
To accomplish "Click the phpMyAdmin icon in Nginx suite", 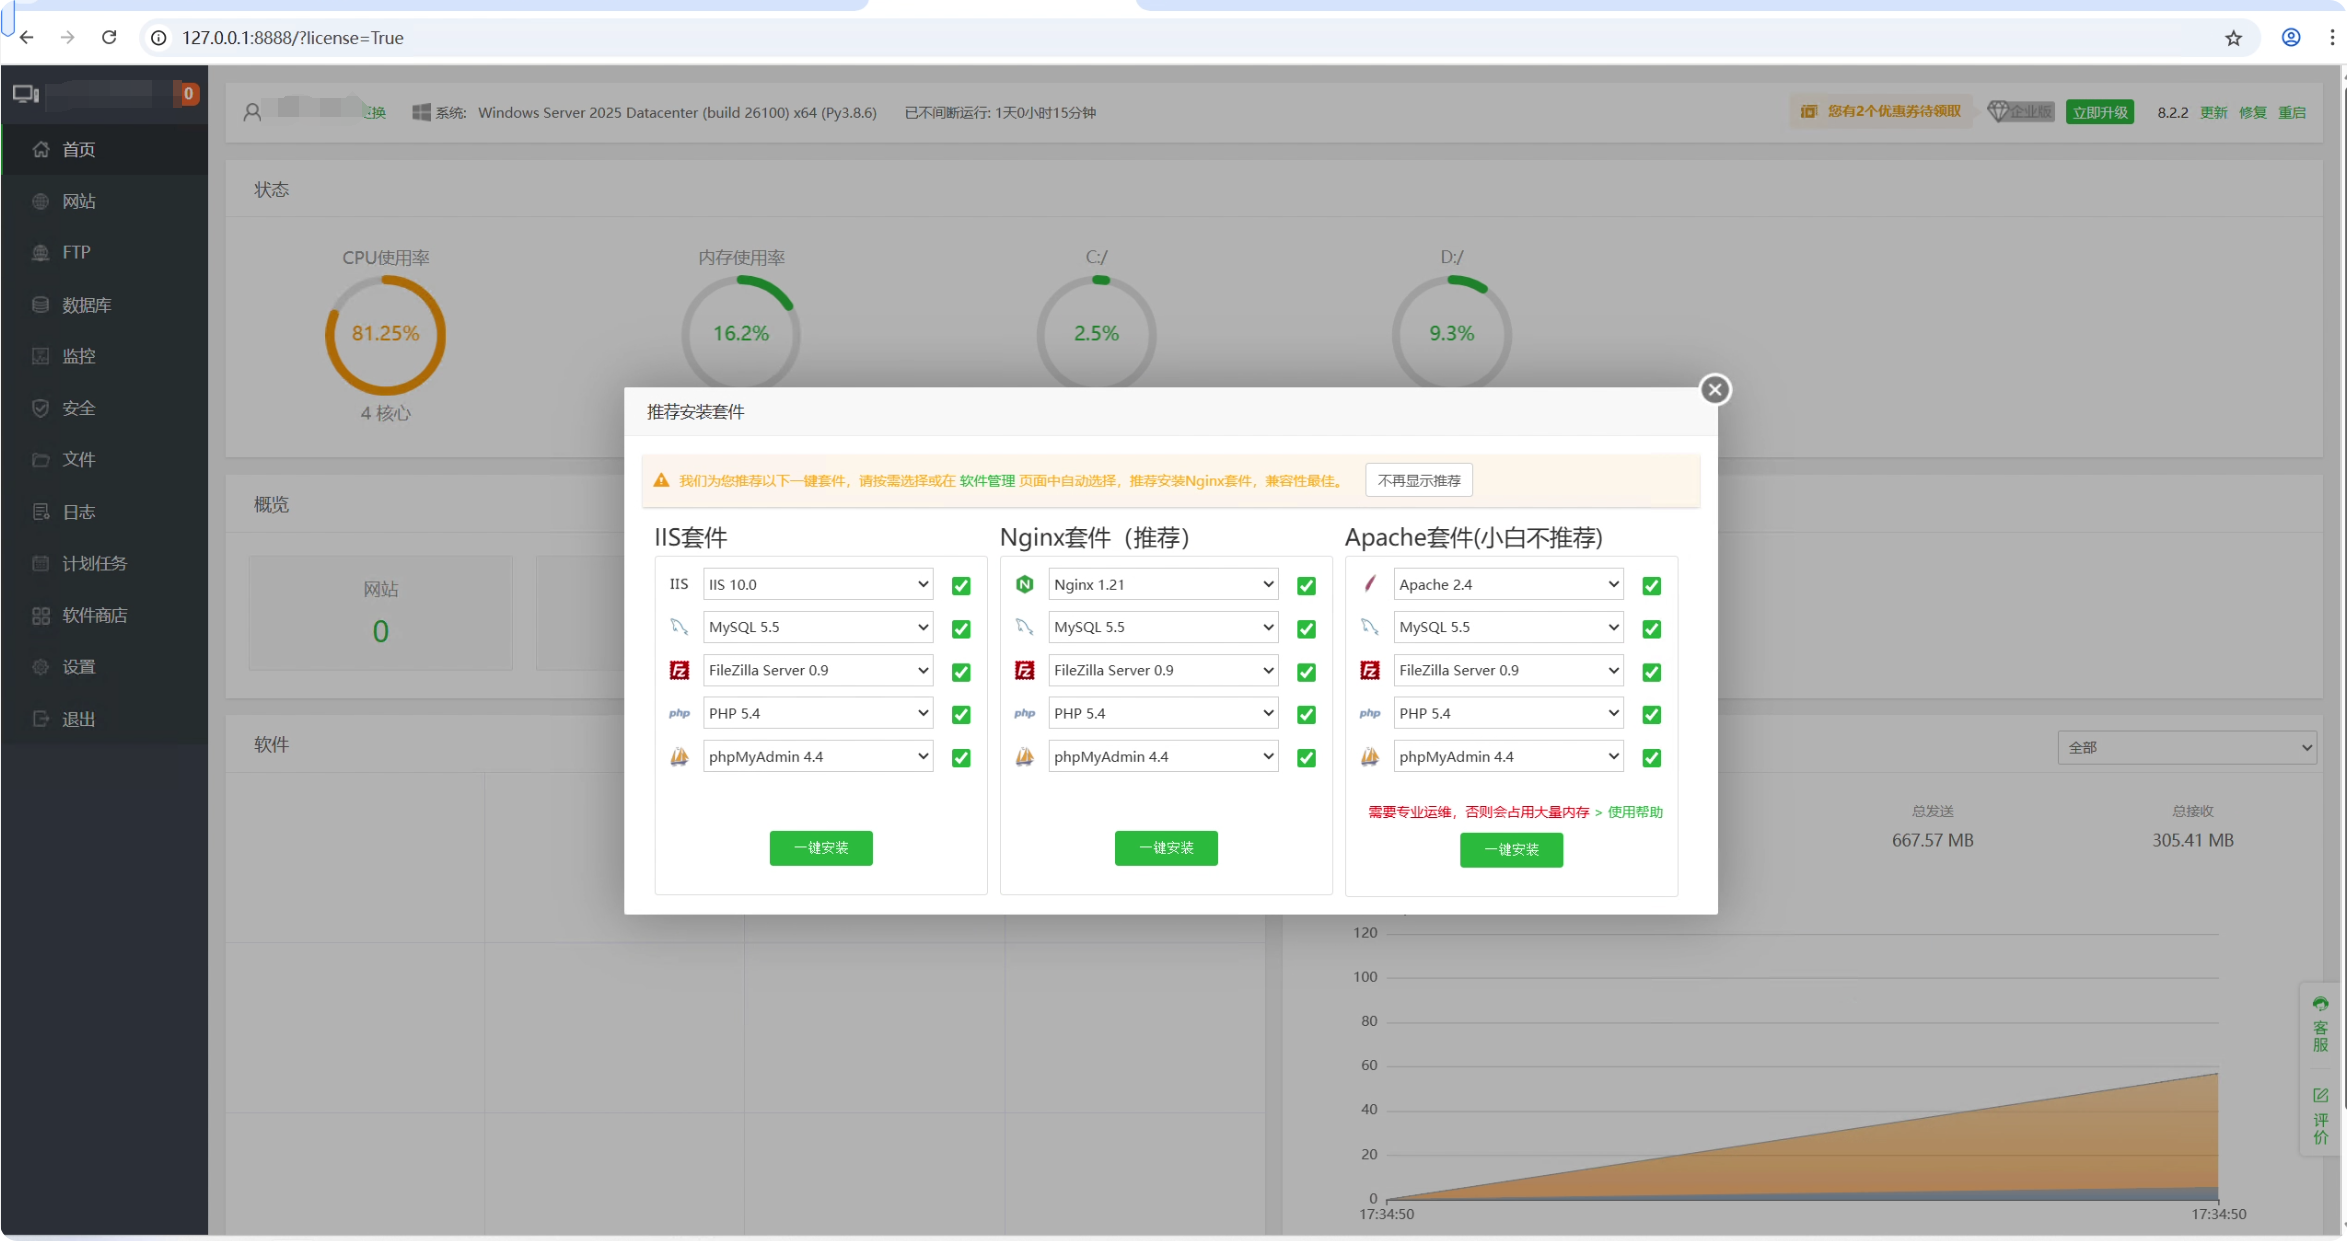I will [x=1024, y=757].
